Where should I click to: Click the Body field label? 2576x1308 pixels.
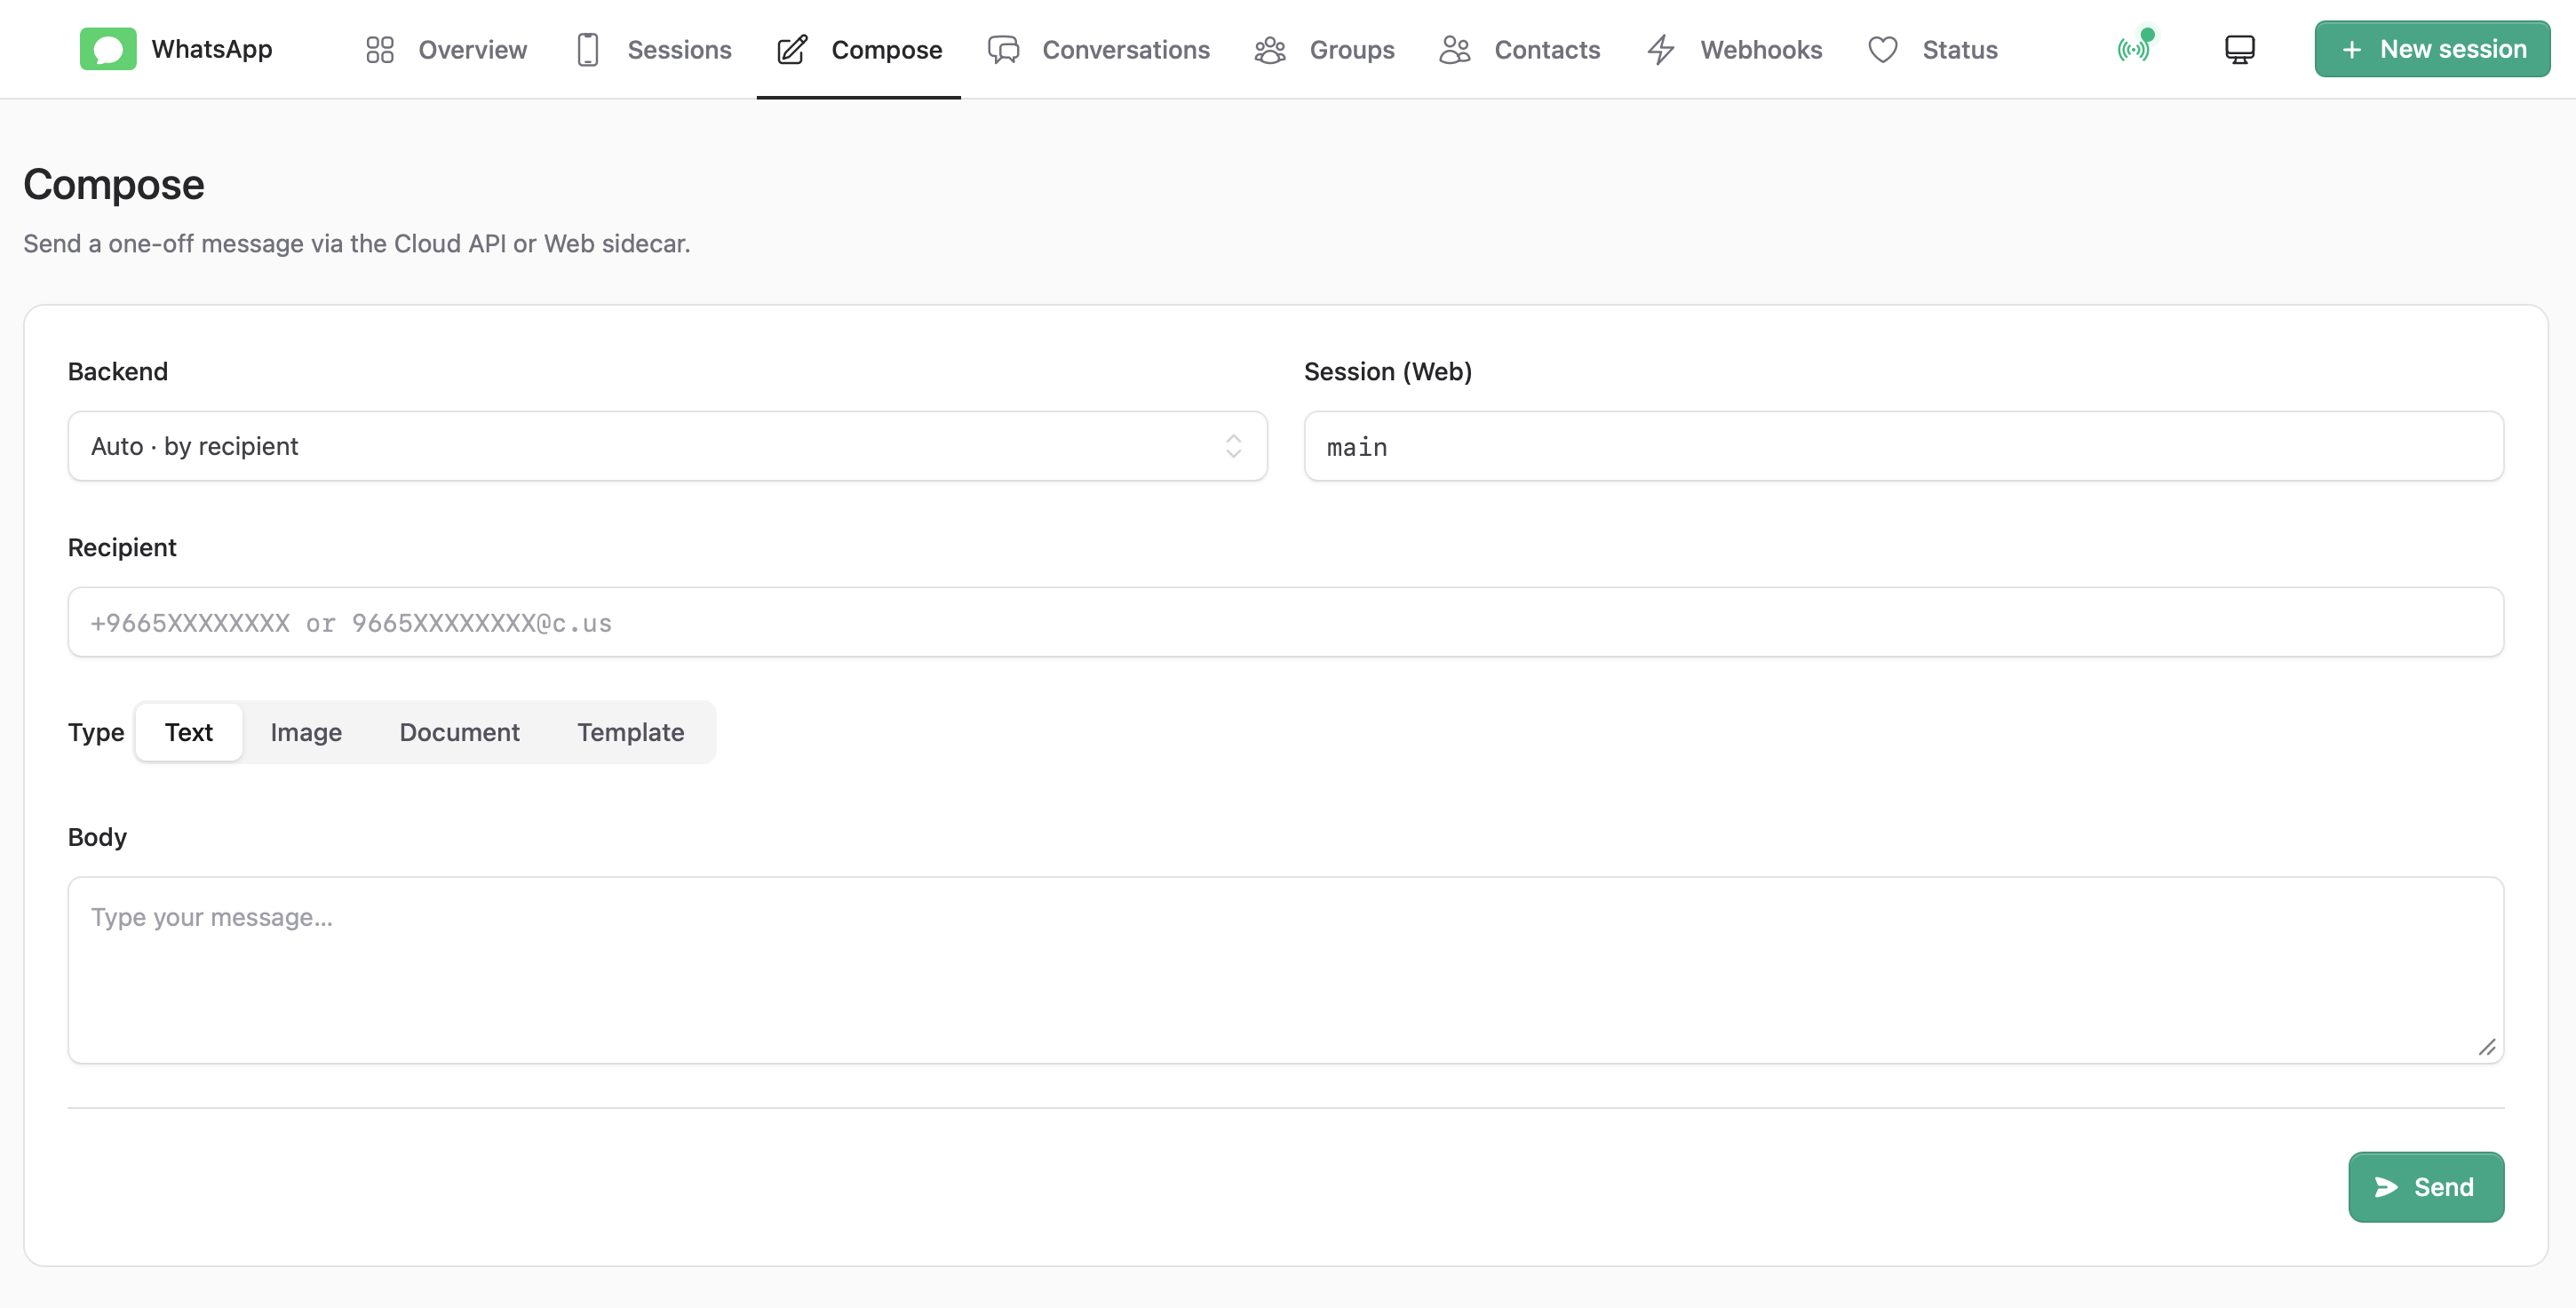(97, 837)
